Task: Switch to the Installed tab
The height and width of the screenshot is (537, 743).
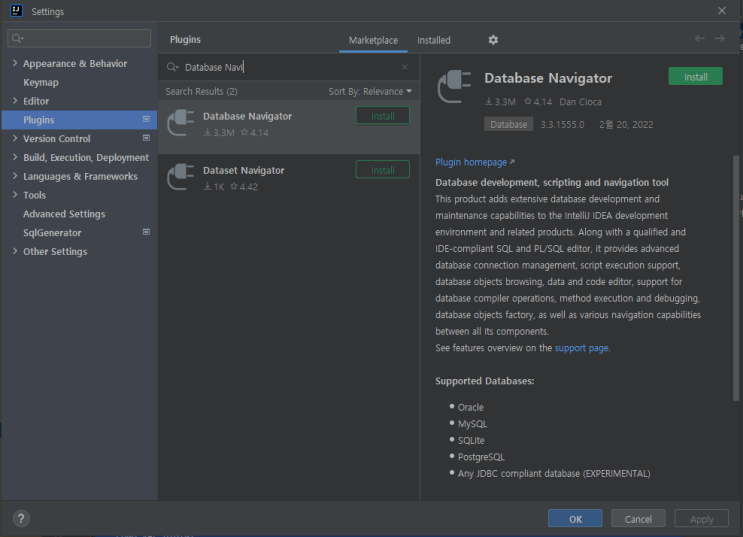Action: tap(434, 40)
